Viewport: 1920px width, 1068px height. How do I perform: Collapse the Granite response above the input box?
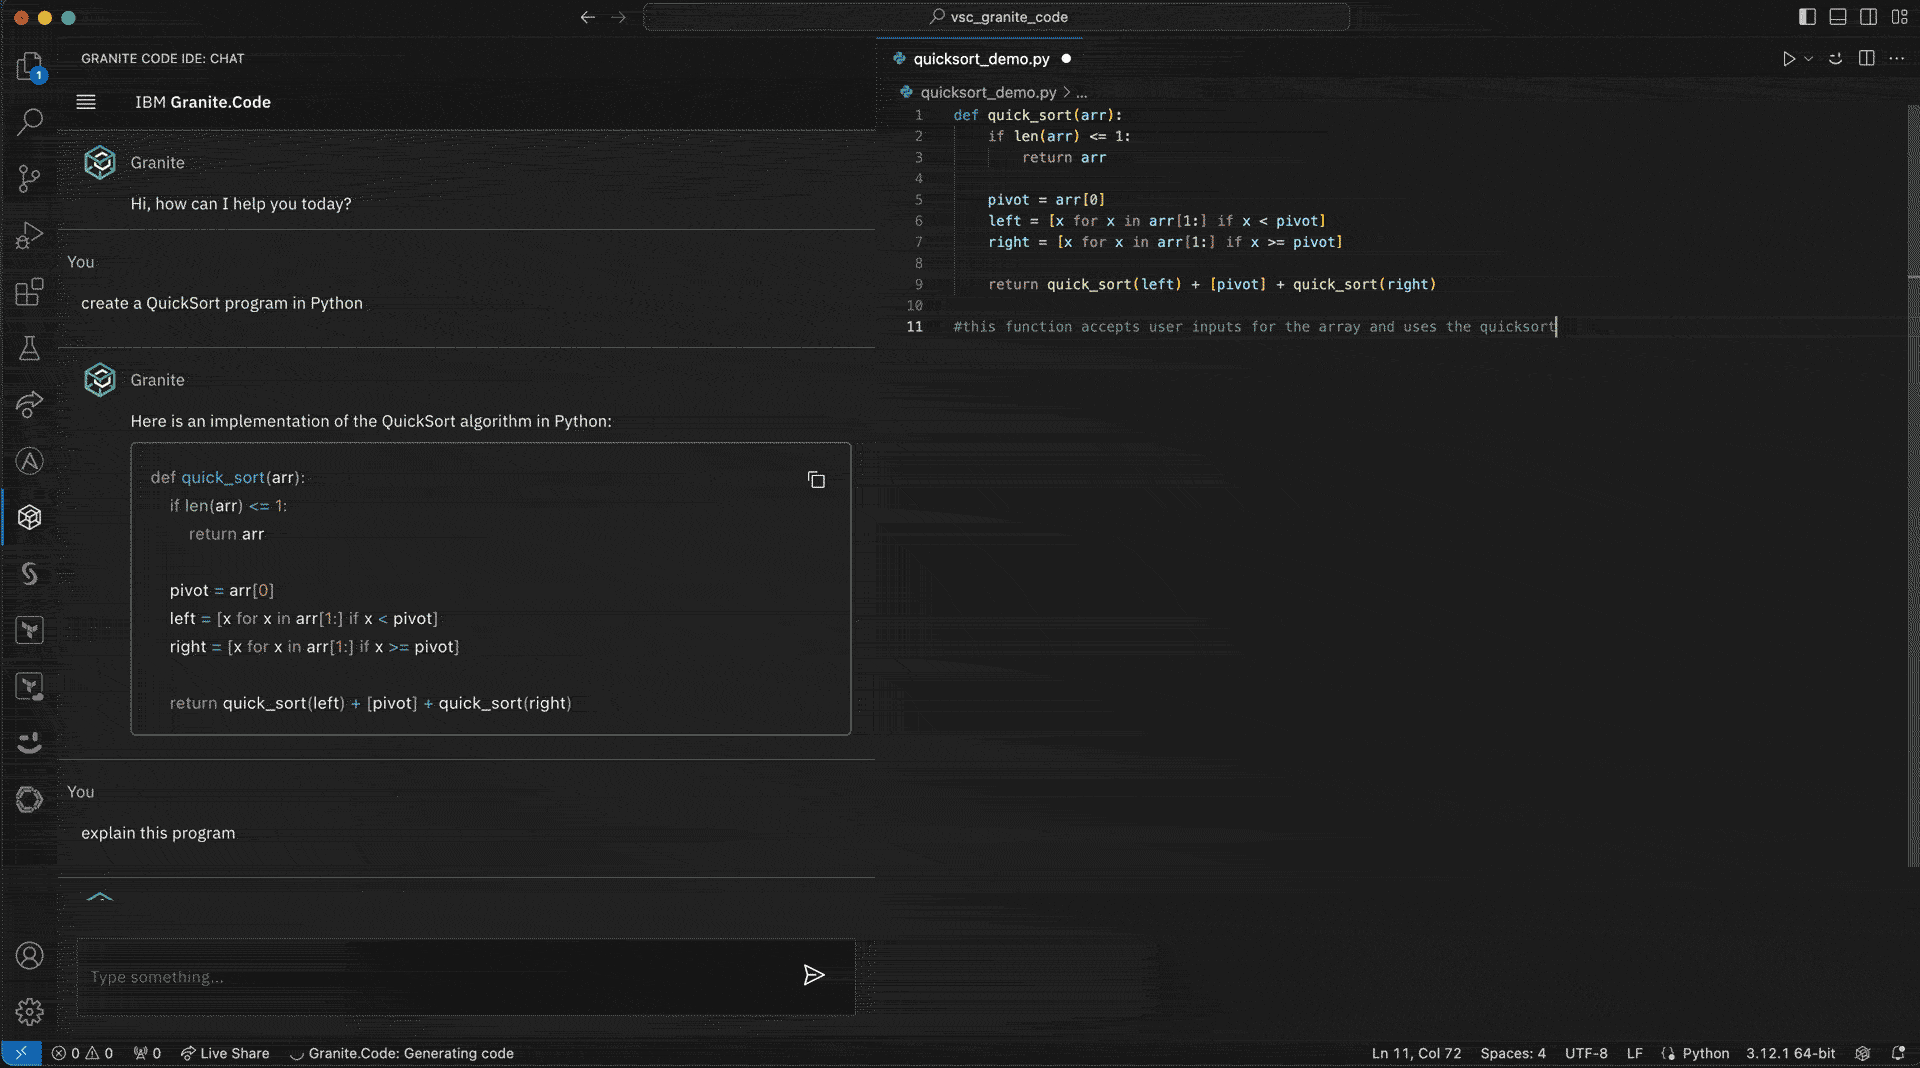(x=100, y=898)
